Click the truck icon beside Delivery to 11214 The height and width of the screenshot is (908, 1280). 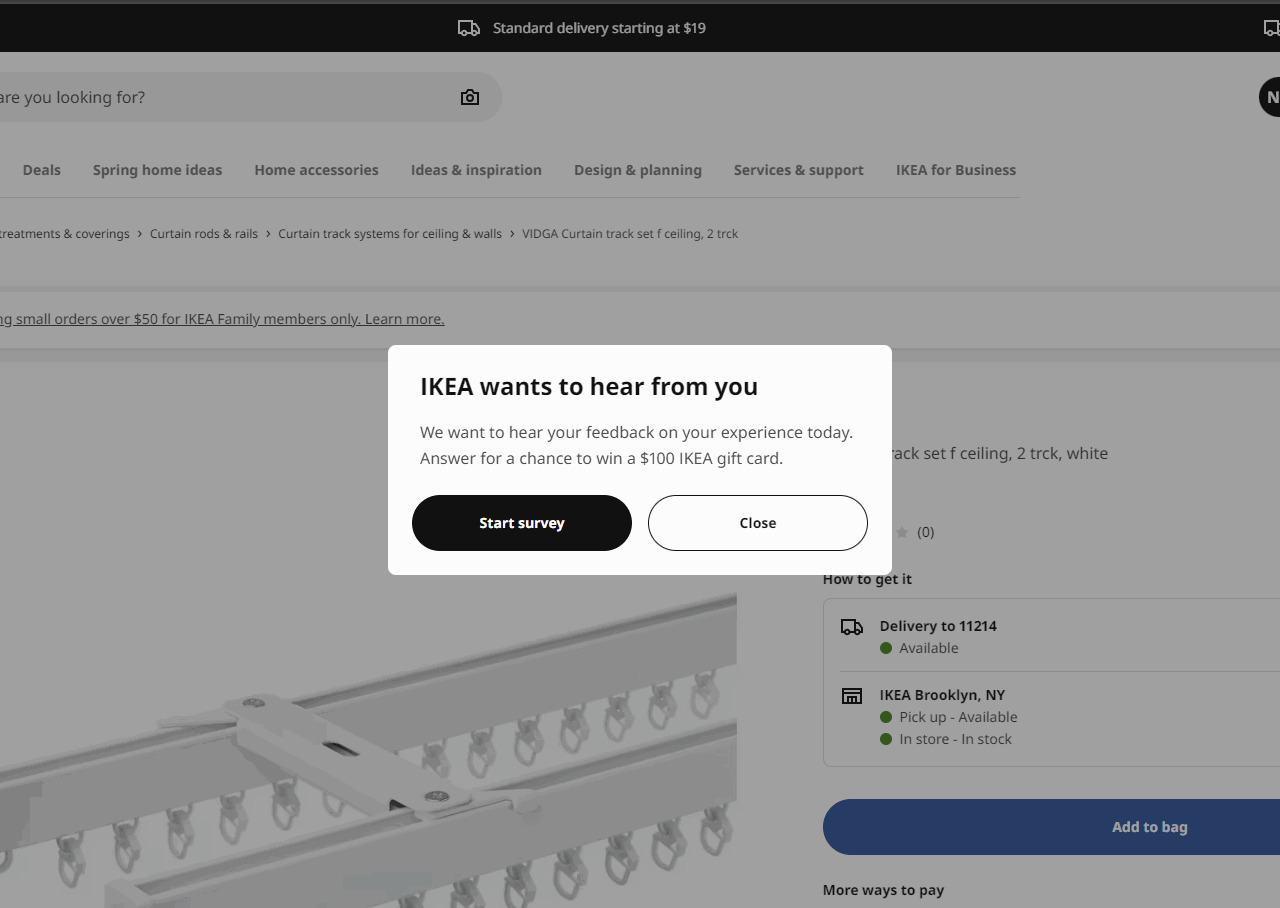pyautogui.click(x=851, y=627)
